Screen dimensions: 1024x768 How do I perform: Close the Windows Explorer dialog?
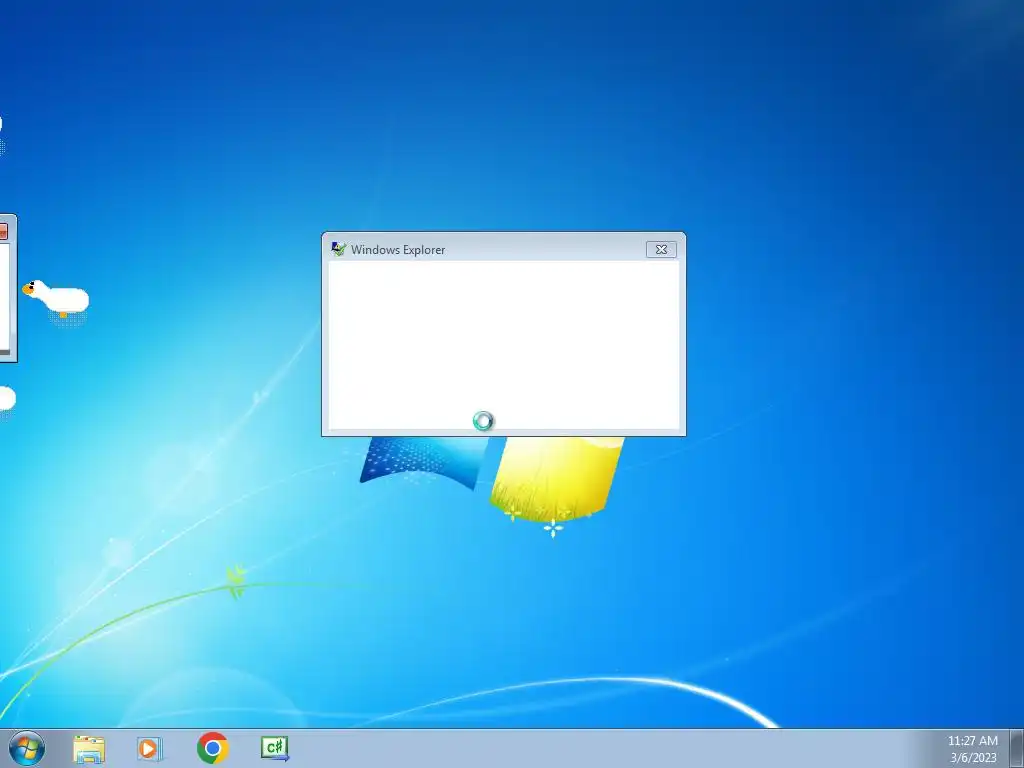(661, 249)
